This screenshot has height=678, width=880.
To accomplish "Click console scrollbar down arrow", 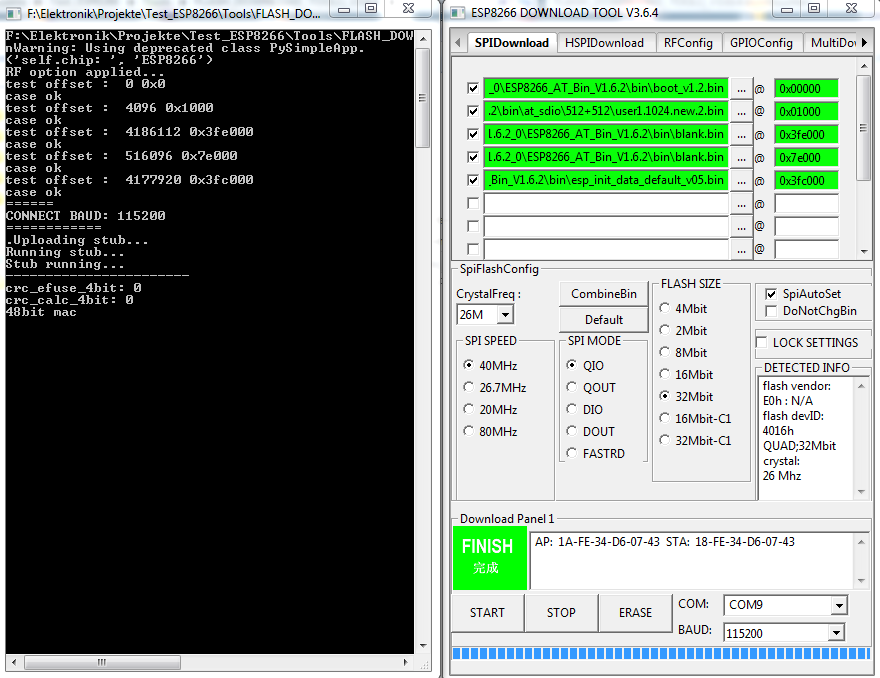I will tap(423, 646).
